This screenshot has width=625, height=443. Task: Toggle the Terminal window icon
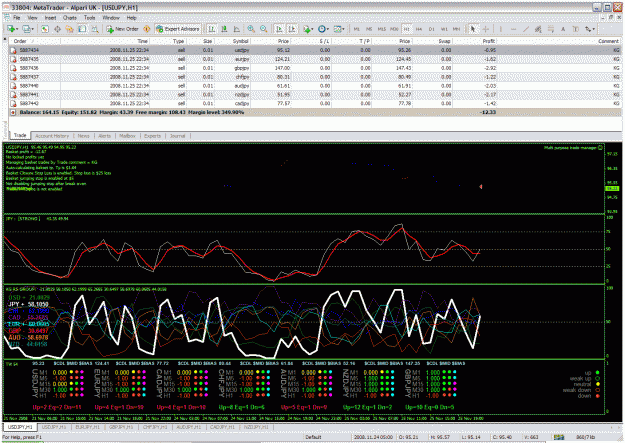(x=82, y=29)
